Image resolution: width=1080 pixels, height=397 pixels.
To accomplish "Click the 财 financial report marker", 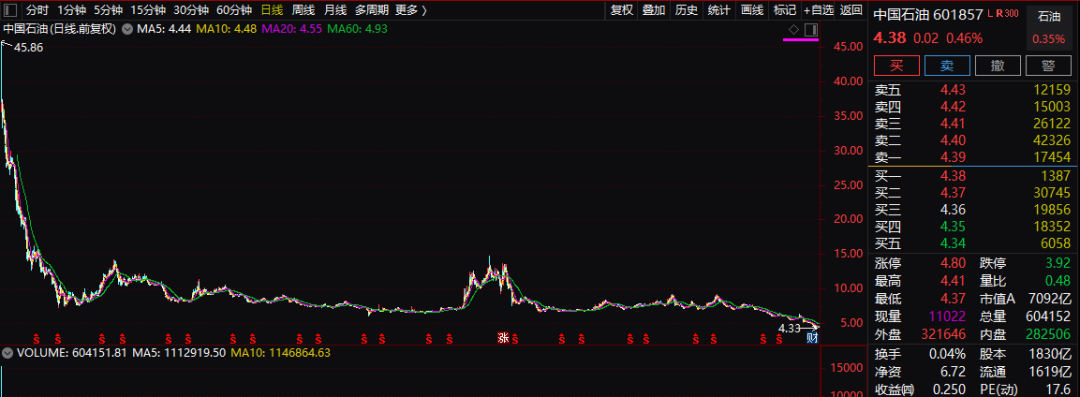I will (812, 338).
